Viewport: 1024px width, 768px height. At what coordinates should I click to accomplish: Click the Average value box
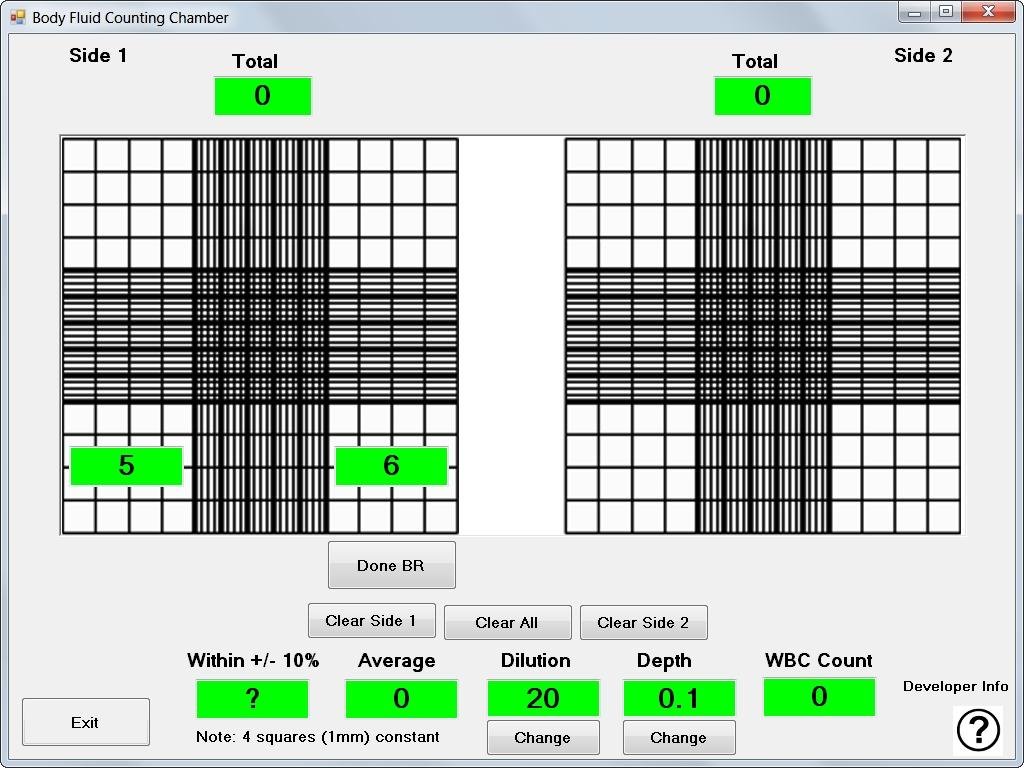coord(401,698)
